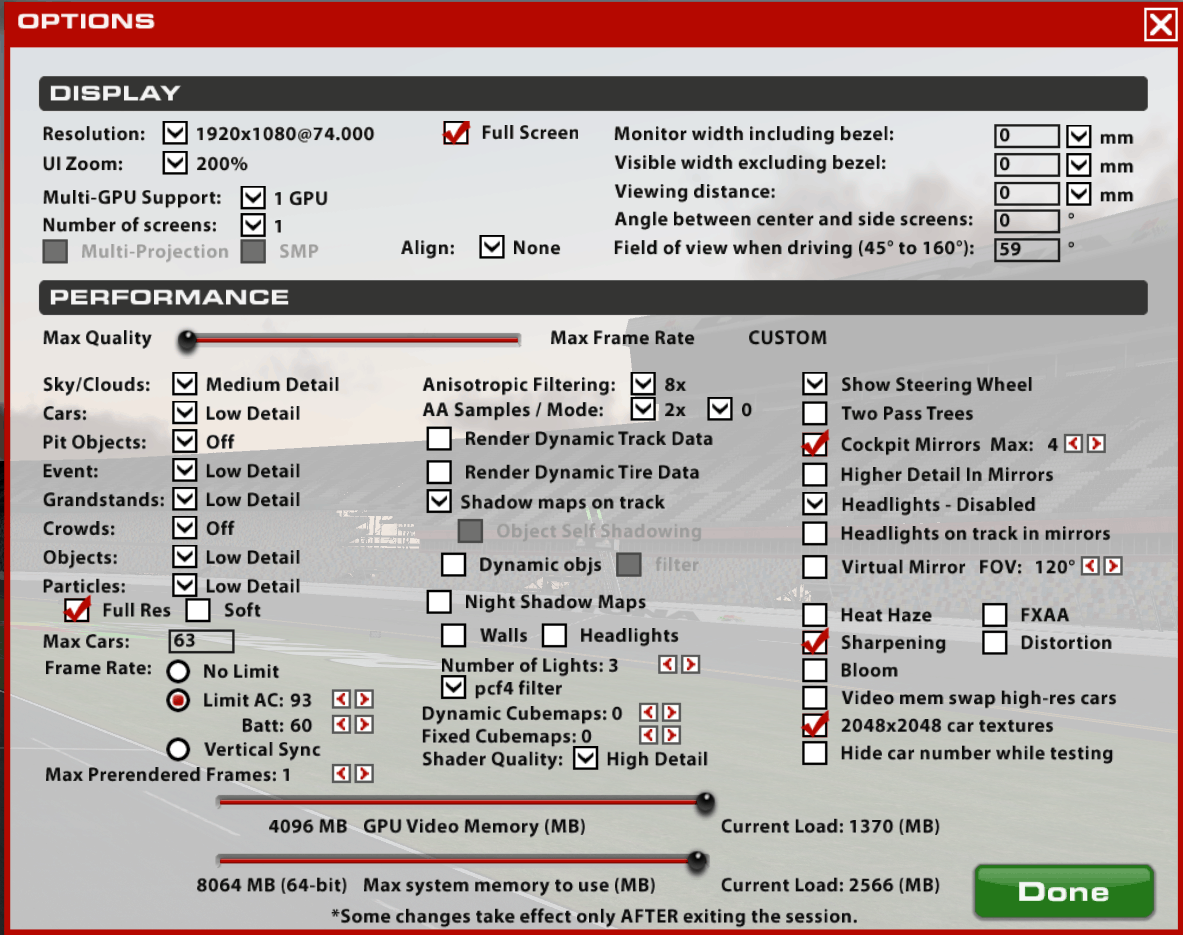Turn on Heat Haze effect
The width and height of the screenshot is (1183, 935).
tap(815, 614)
